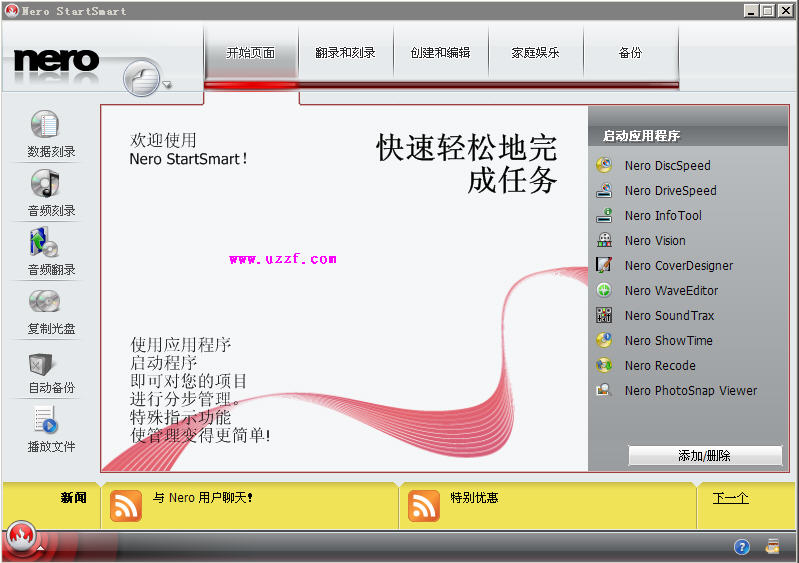Open the blue help question icon
799x563 pixels.
742,547
